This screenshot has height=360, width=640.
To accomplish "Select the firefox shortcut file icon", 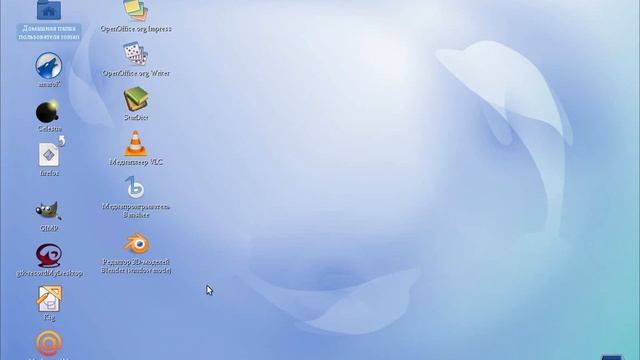I will (49, 154).
